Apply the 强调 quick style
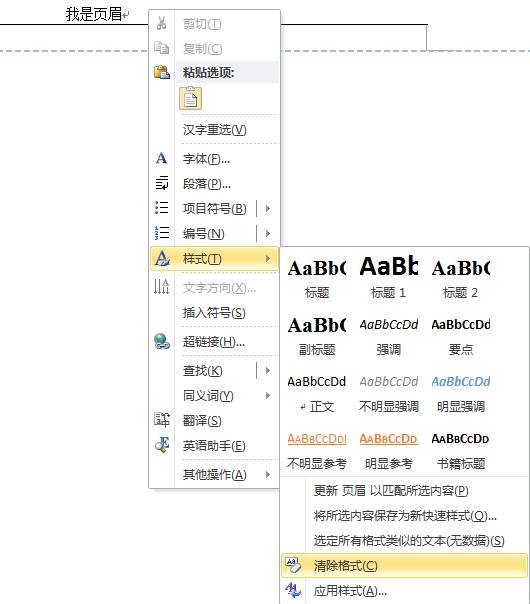This screenshot has width=530, height=604. click(x=388, y=335)
